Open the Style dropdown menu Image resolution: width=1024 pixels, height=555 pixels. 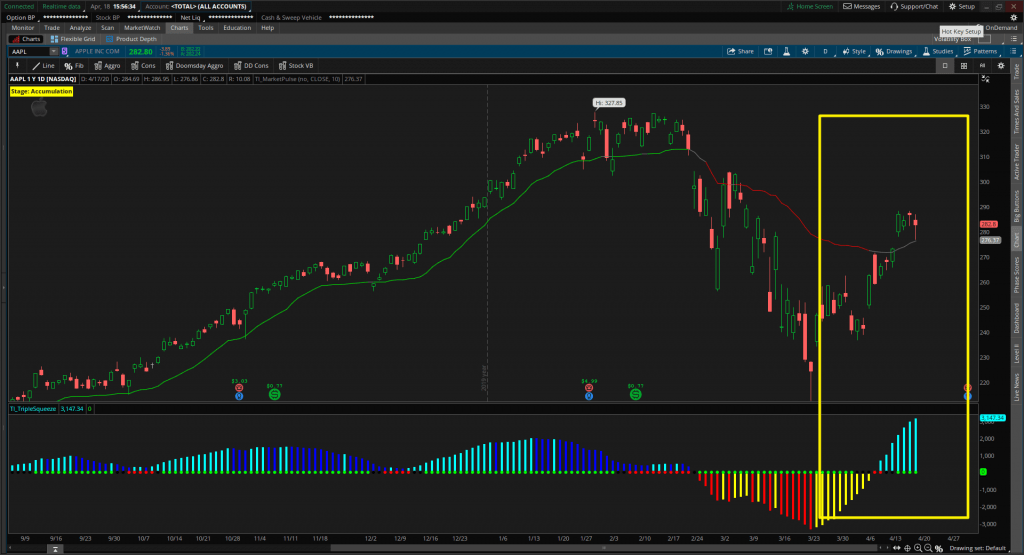pos(853,51)
